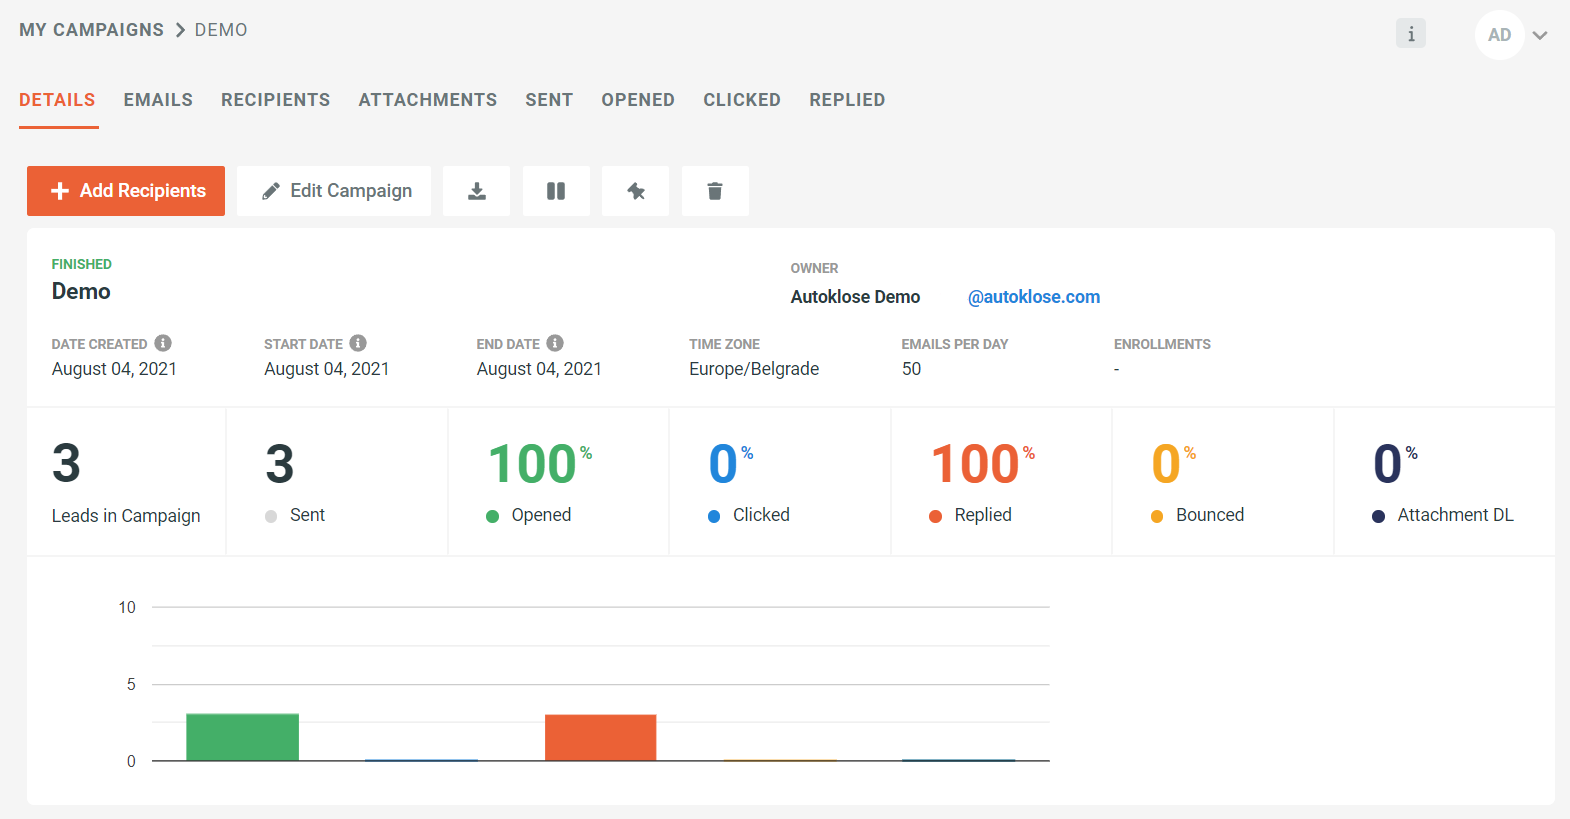Screen dimensions: 1570x819
Task: Click the pin campaign icon button
Action: (636, 191)
